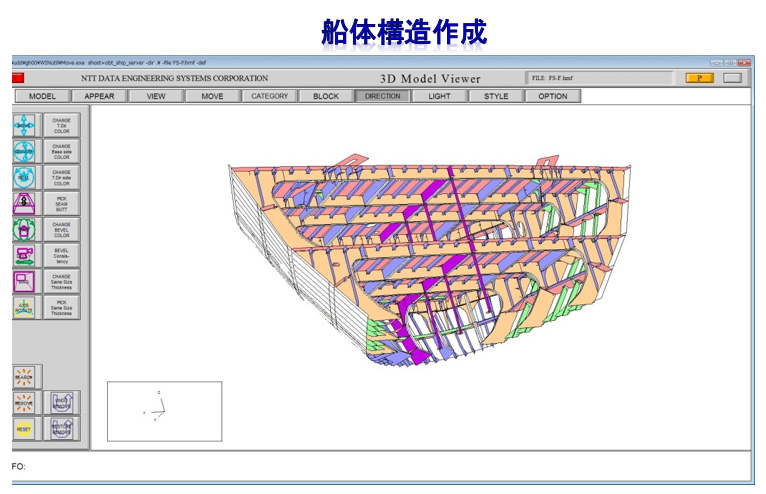Click the REMOVE icon button
Viewport: 766px width, 494px height.
(24, 402)
